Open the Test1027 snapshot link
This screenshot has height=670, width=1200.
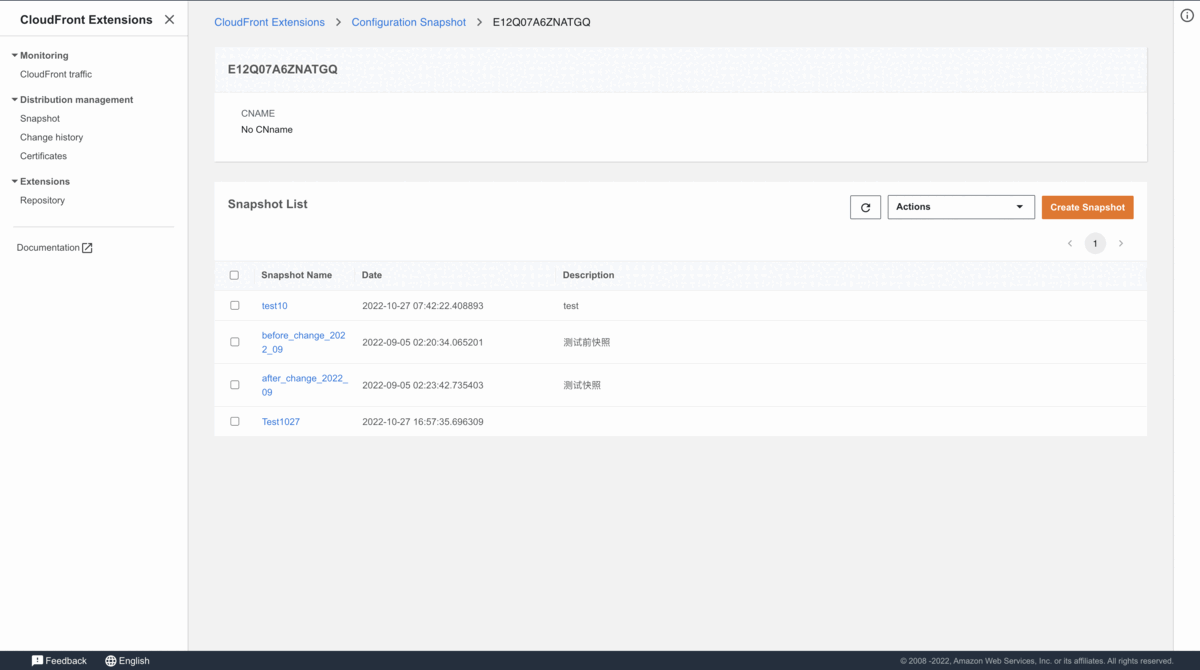click(x=281, y=422)
